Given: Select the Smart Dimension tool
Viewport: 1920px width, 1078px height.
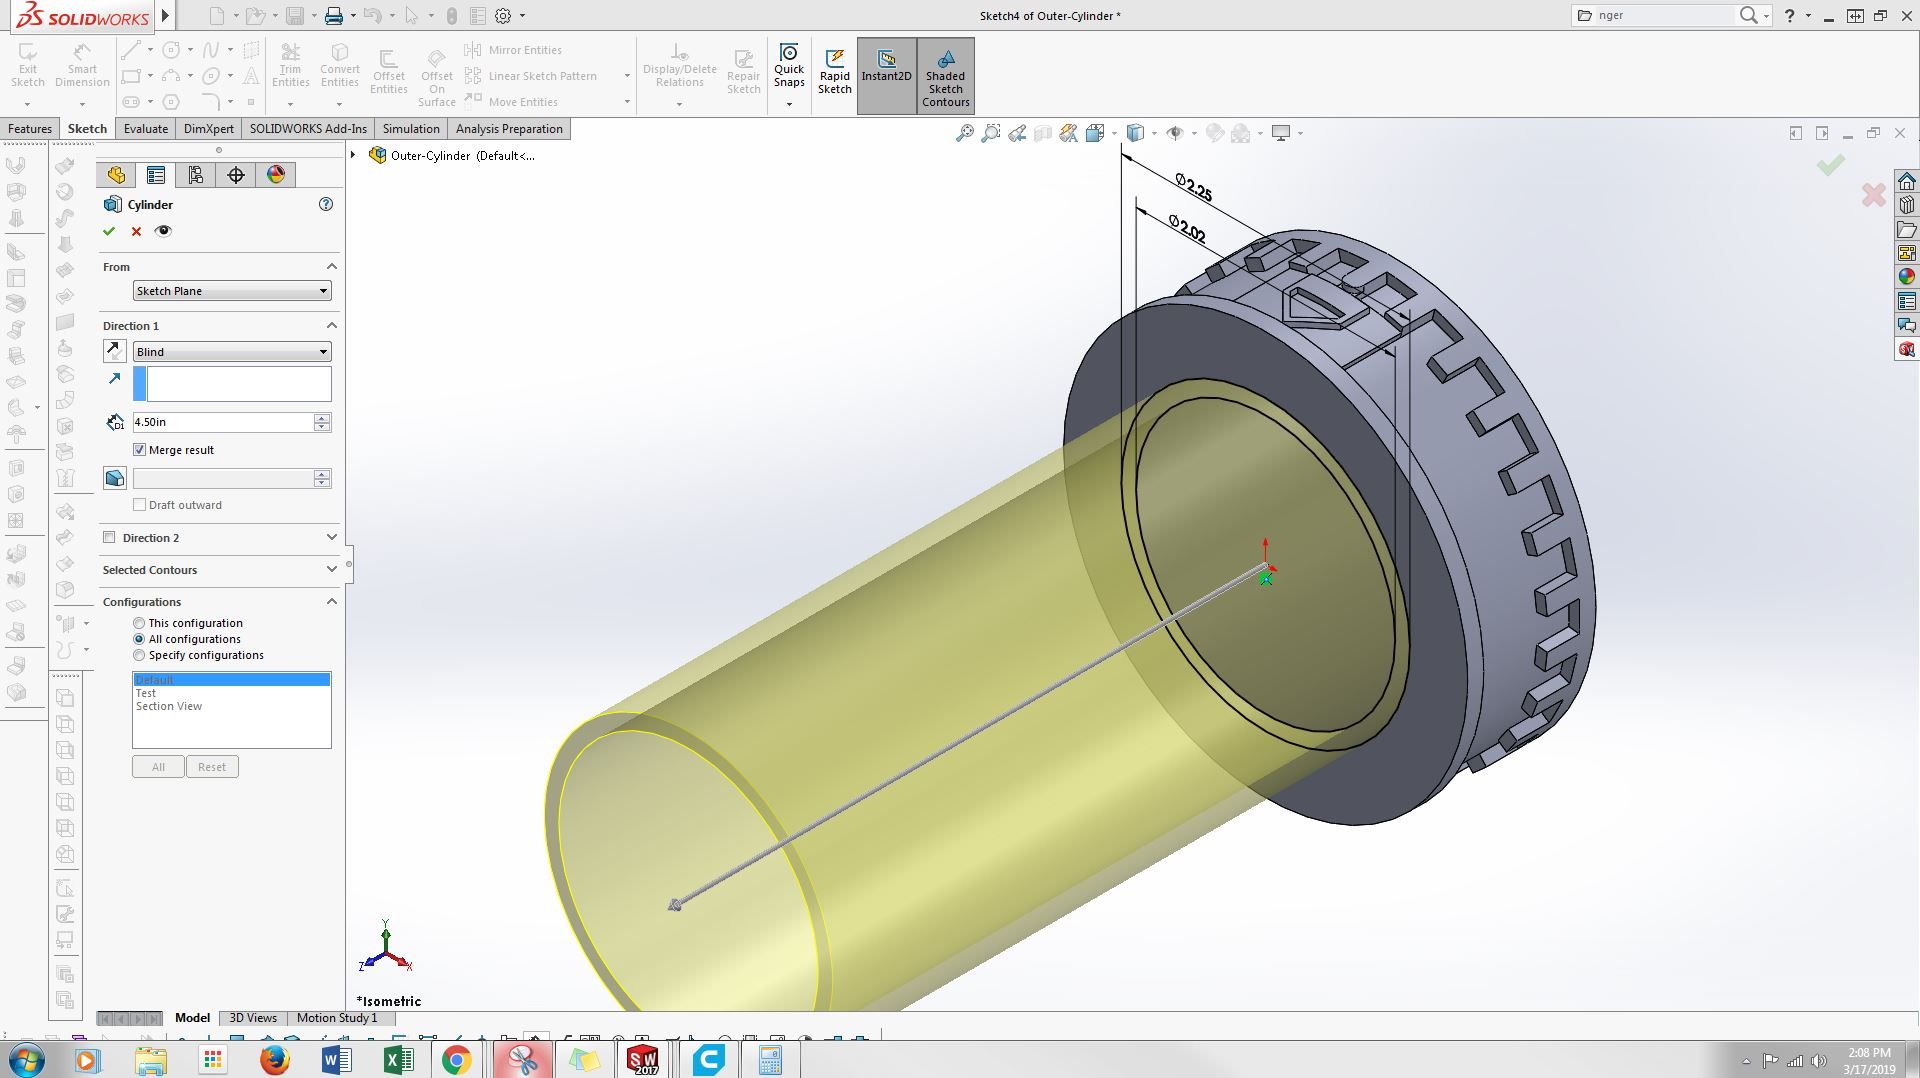Looking at the screenshot, I should tap(82, 52).
